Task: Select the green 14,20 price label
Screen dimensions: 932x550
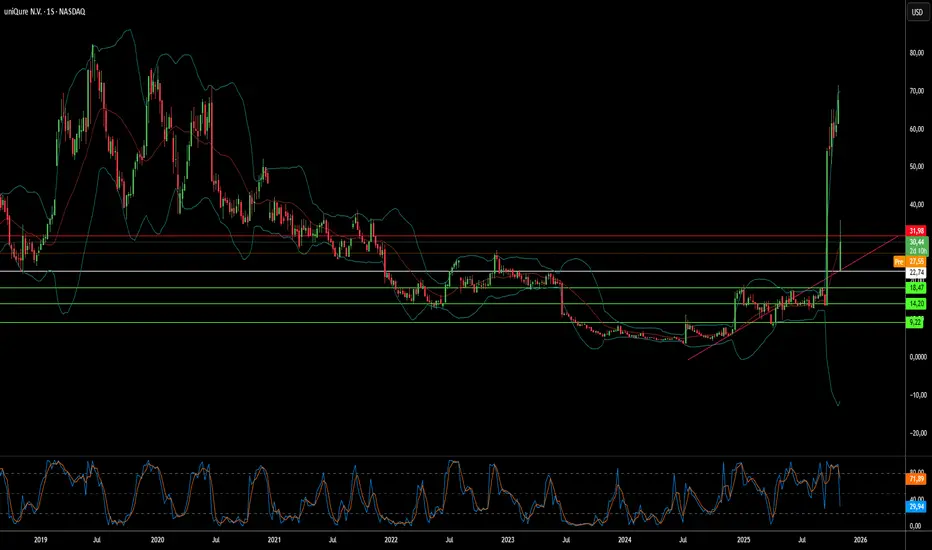Action: tap(917, 303)
